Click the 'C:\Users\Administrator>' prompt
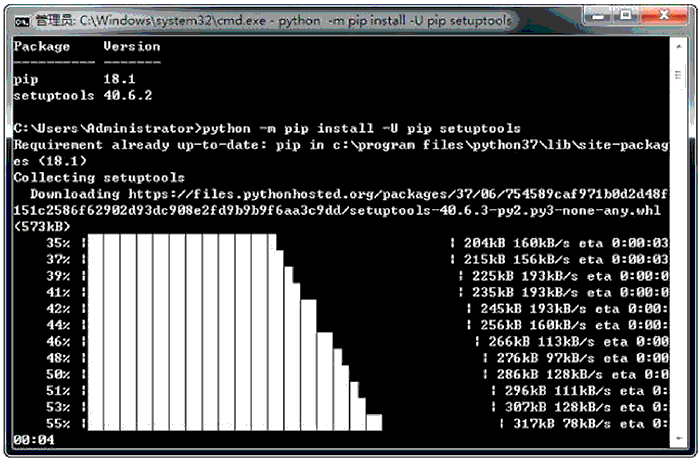This screenshot has width=700, height=459. [x=107, y=129]
